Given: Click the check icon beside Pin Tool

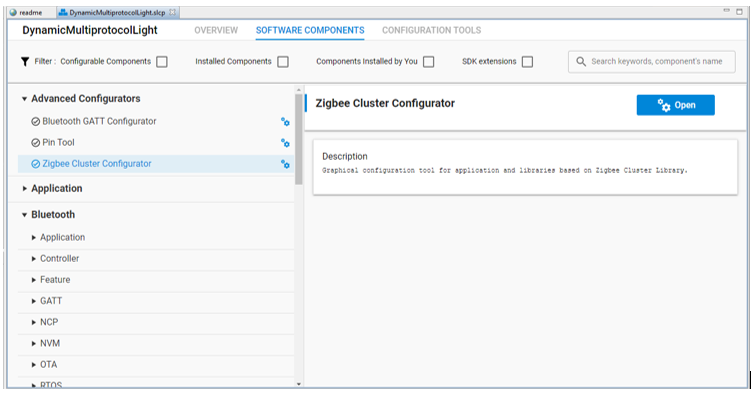Looking at the screenshot, I should [35, 143].
